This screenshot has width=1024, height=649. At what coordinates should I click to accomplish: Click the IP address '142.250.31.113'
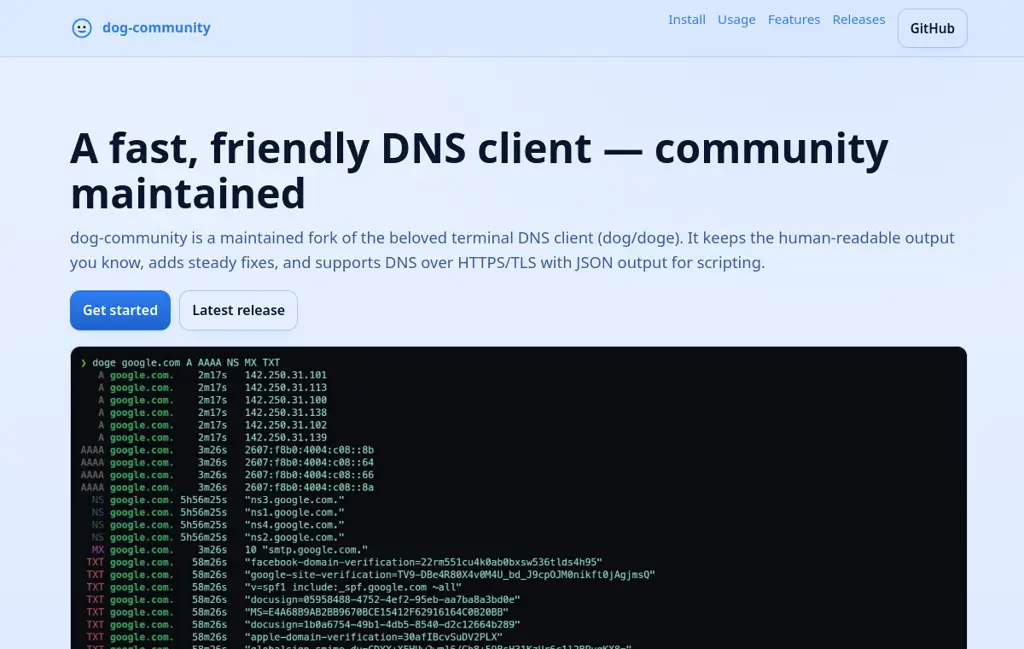pyautogui.click(x=285, y=387)
